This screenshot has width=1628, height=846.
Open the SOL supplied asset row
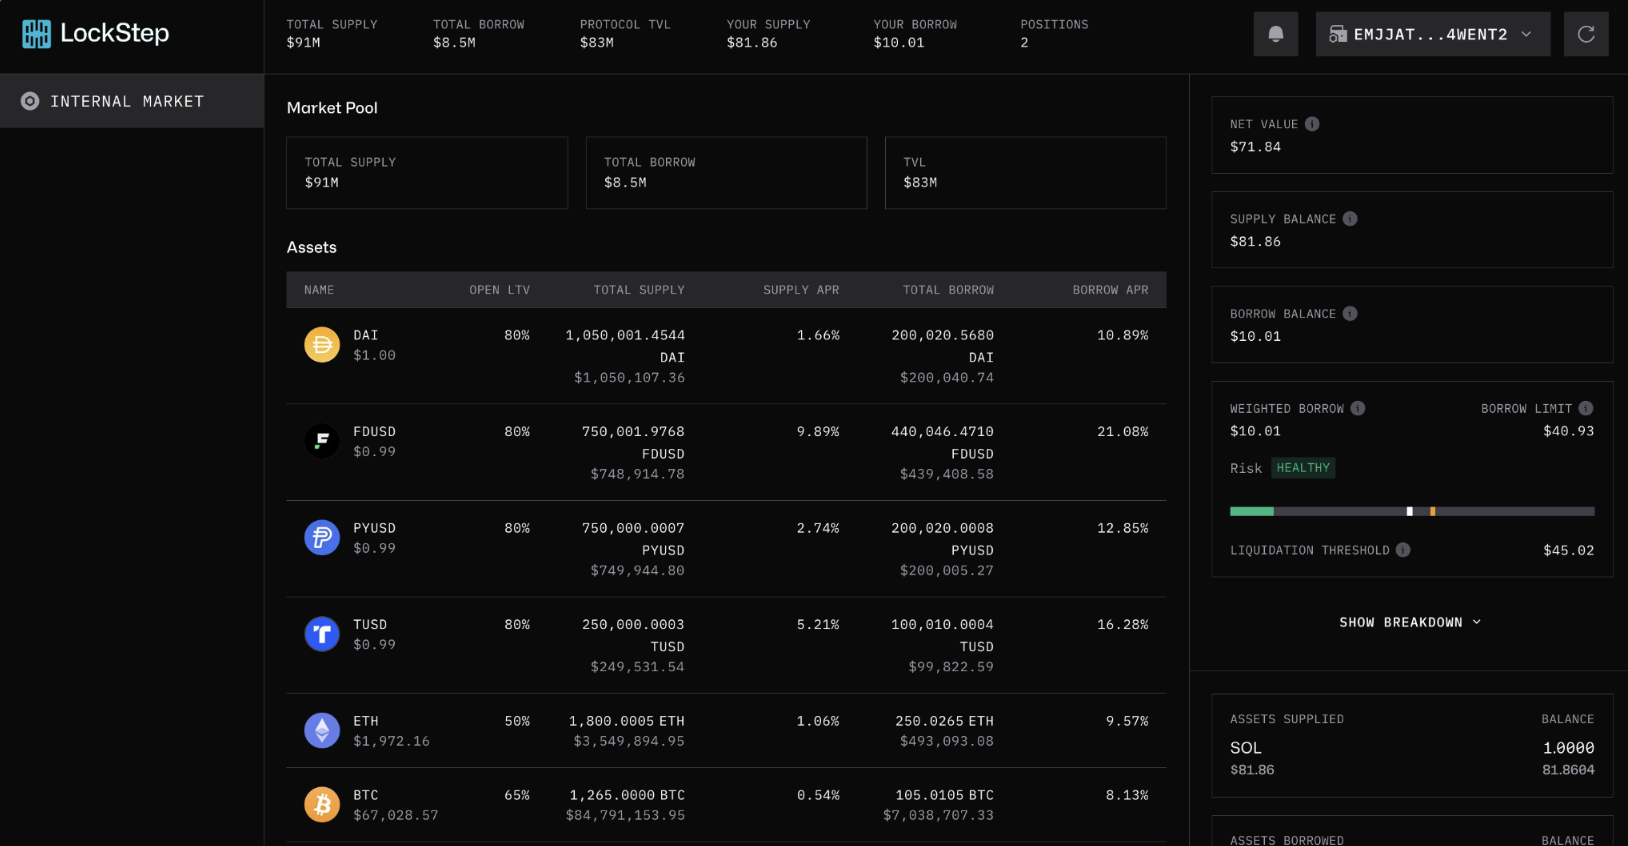click(x=1411, y=758)
